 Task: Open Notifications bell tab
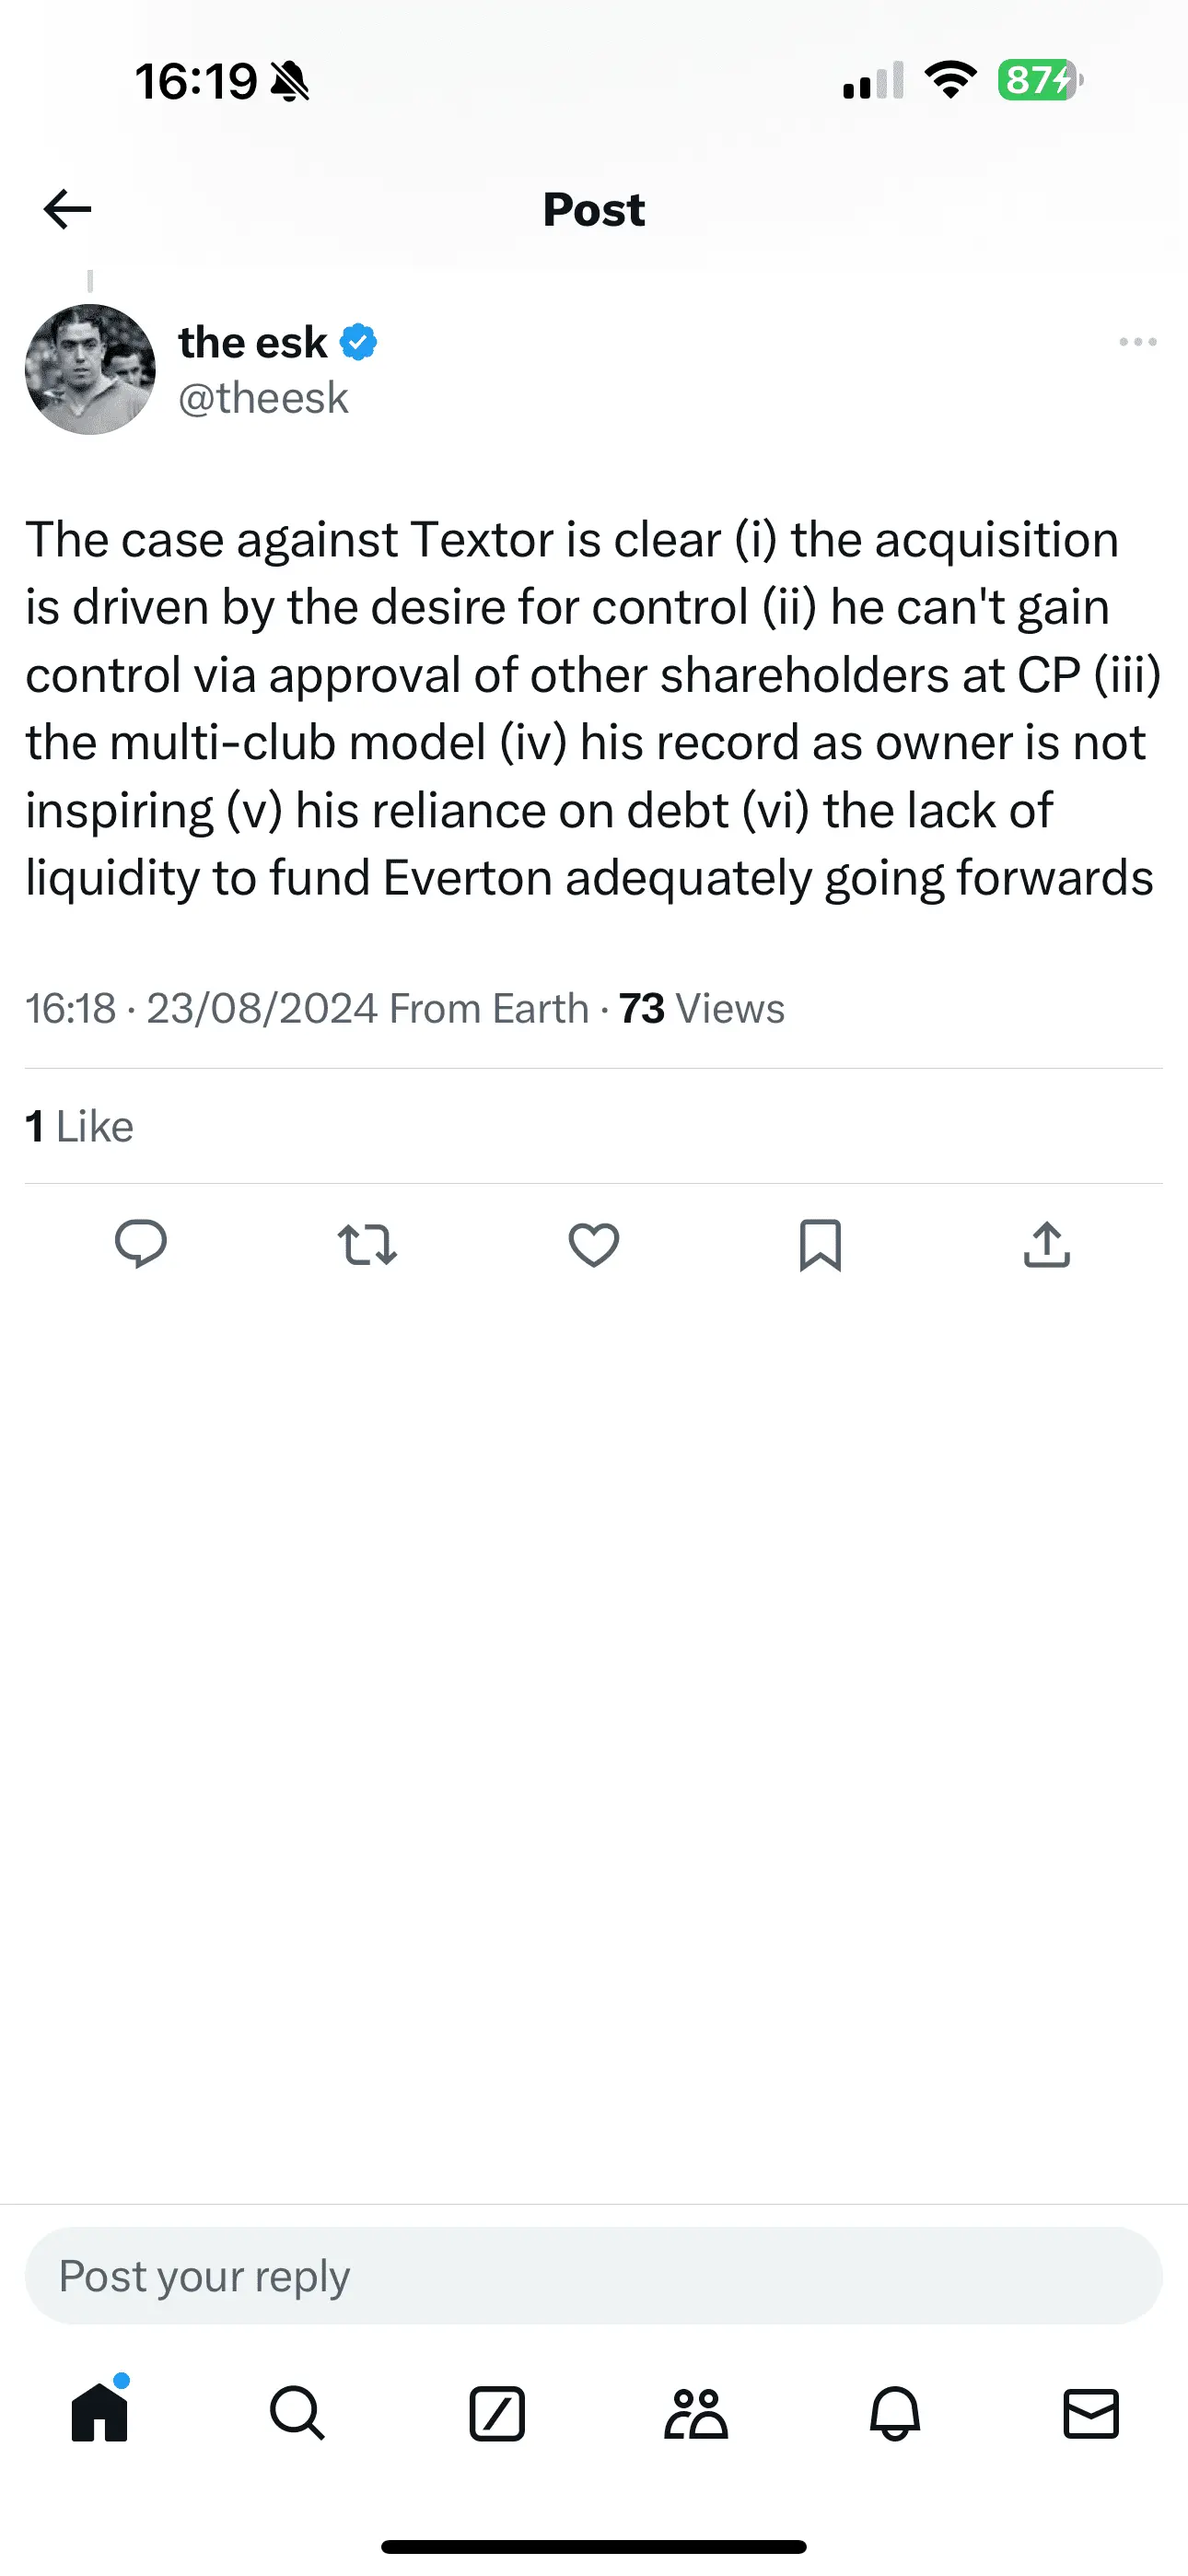[894, 2413]
